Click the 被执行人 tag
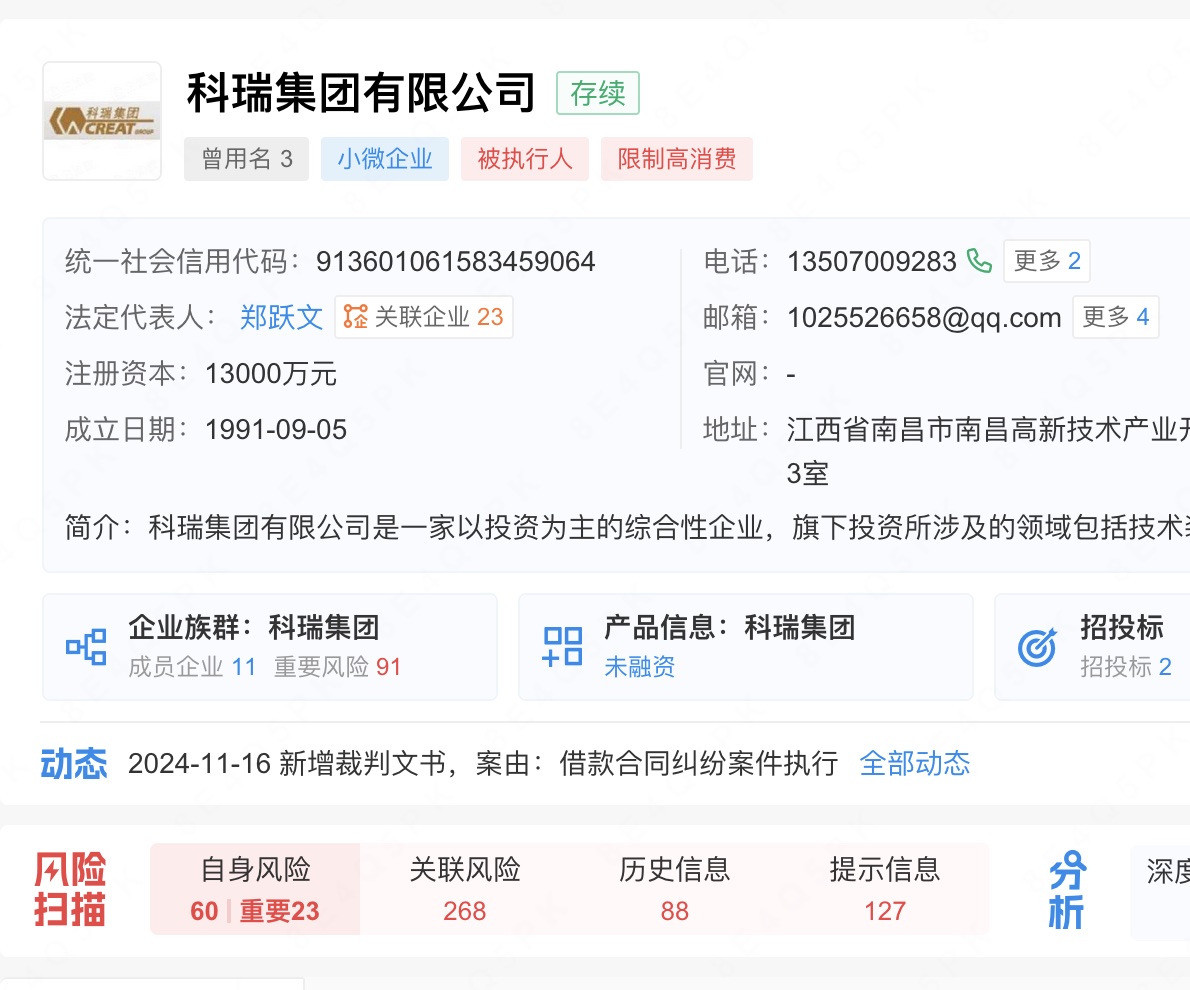The width and height of the screenshot is (1190, 990). [524, 159]
